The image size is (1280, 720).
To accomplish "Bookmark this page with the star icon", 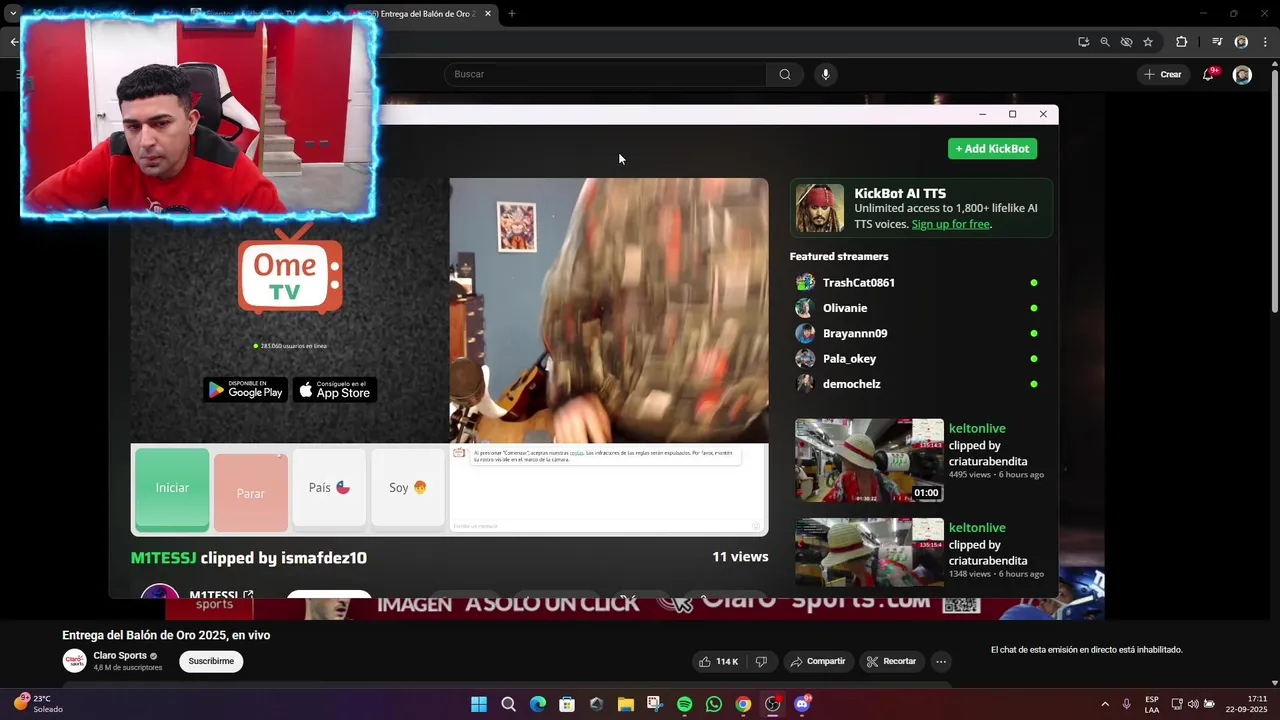I will pyautogui.click(x=1148, y=42).
